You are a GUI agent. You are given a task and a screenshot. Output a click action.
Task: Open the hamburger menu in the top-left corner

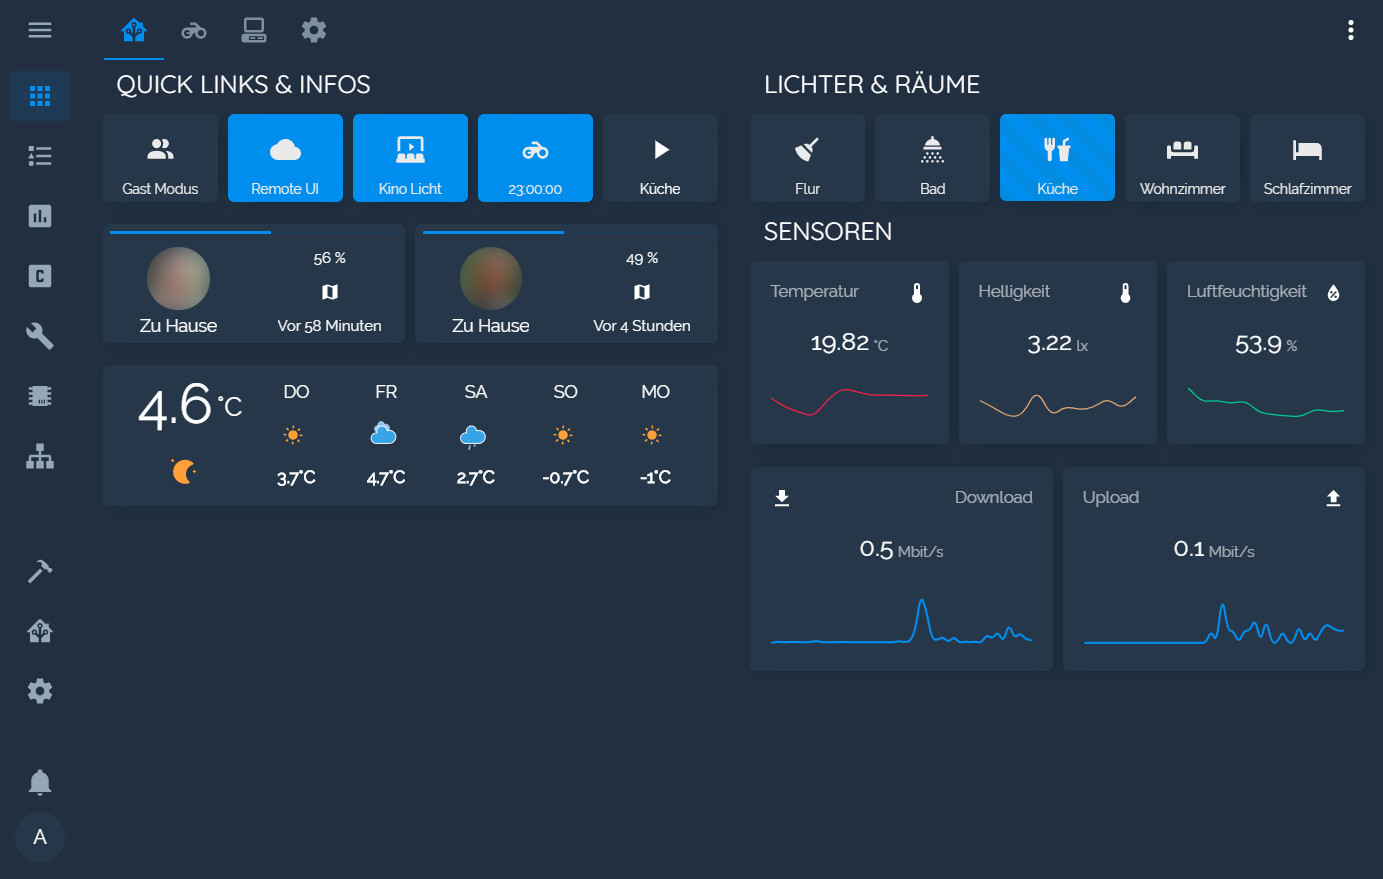coord(40,30)
